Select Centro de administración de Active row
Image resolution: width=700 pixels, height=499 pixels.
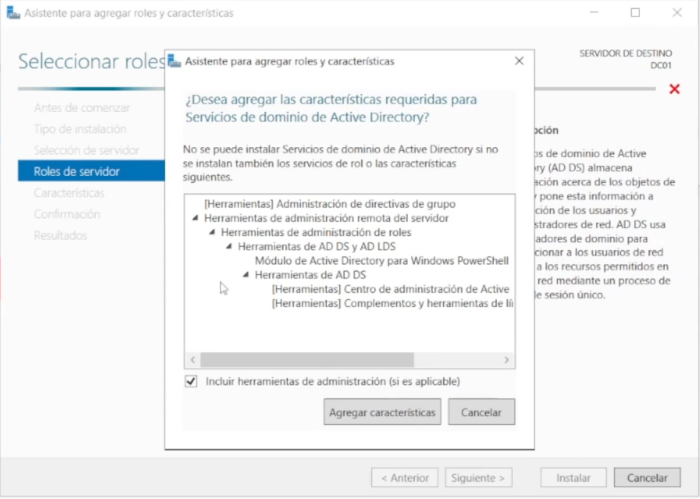coord(391,289)
